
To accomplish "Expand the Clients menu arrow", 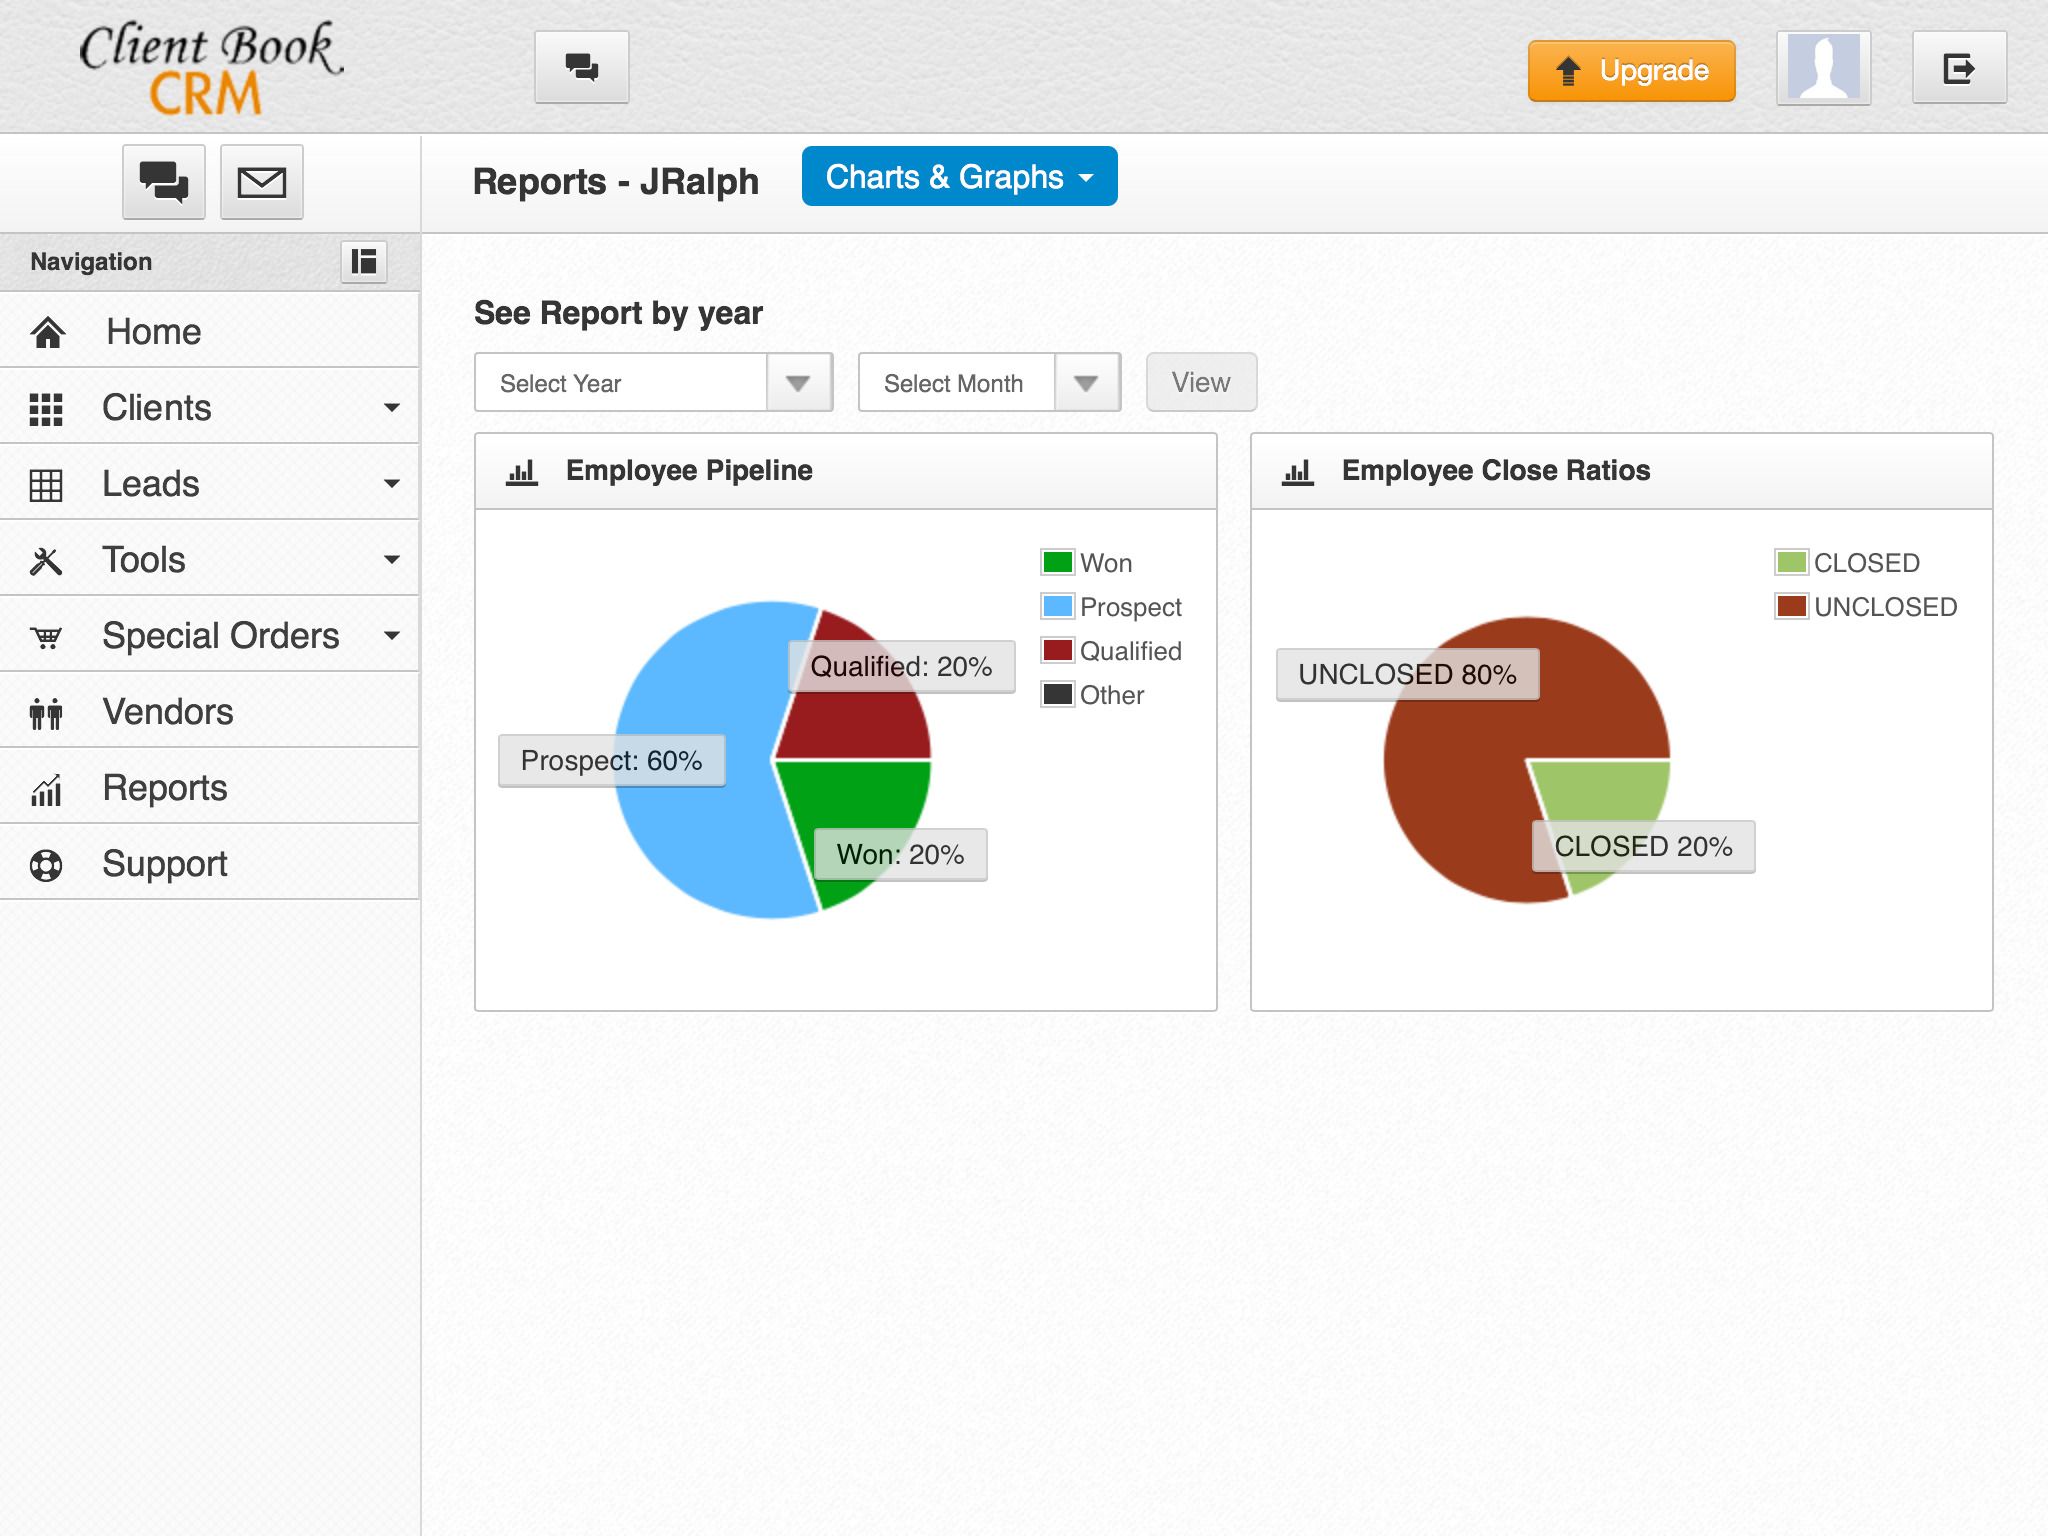I will pyautogui.click(x=392, y=408).
